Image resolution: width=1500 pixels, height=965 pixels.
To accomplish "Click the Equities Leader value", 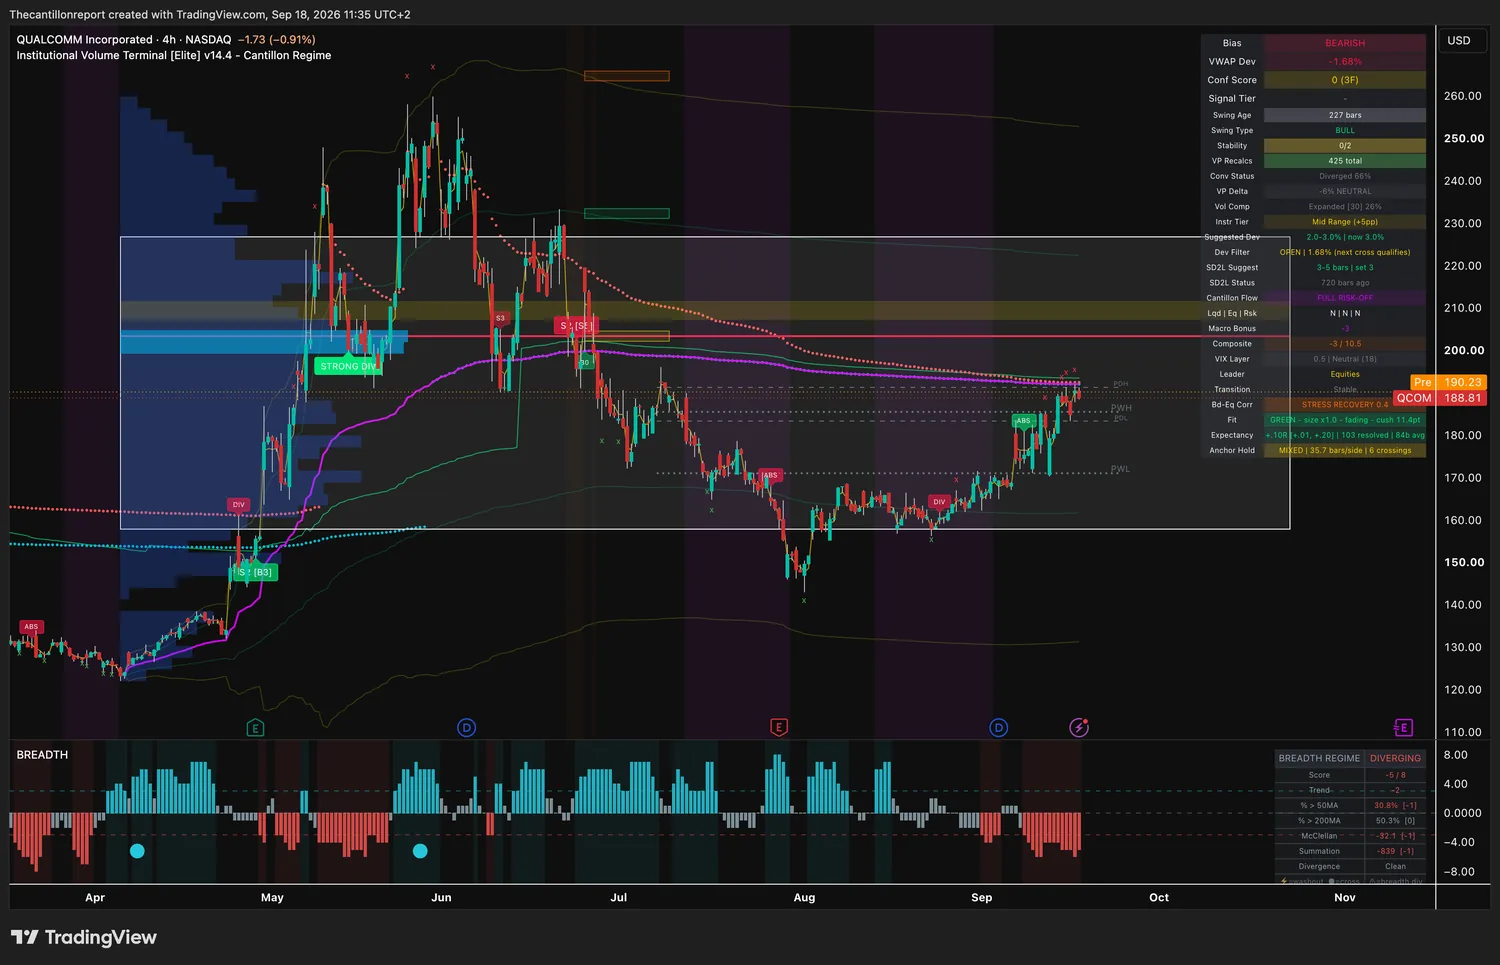I will pos(1345,374).
